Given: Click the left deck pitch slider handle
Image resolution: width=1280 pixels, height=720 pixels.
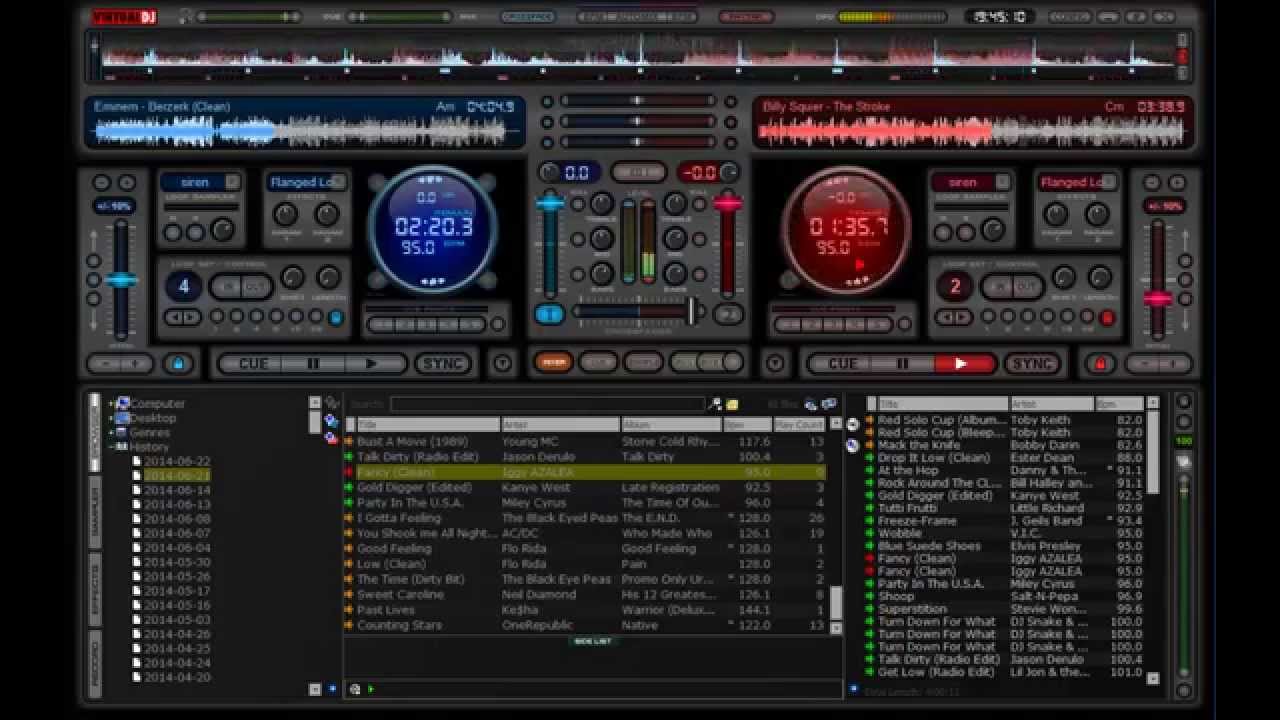Looking at the screenshot, I should (121, 280).
